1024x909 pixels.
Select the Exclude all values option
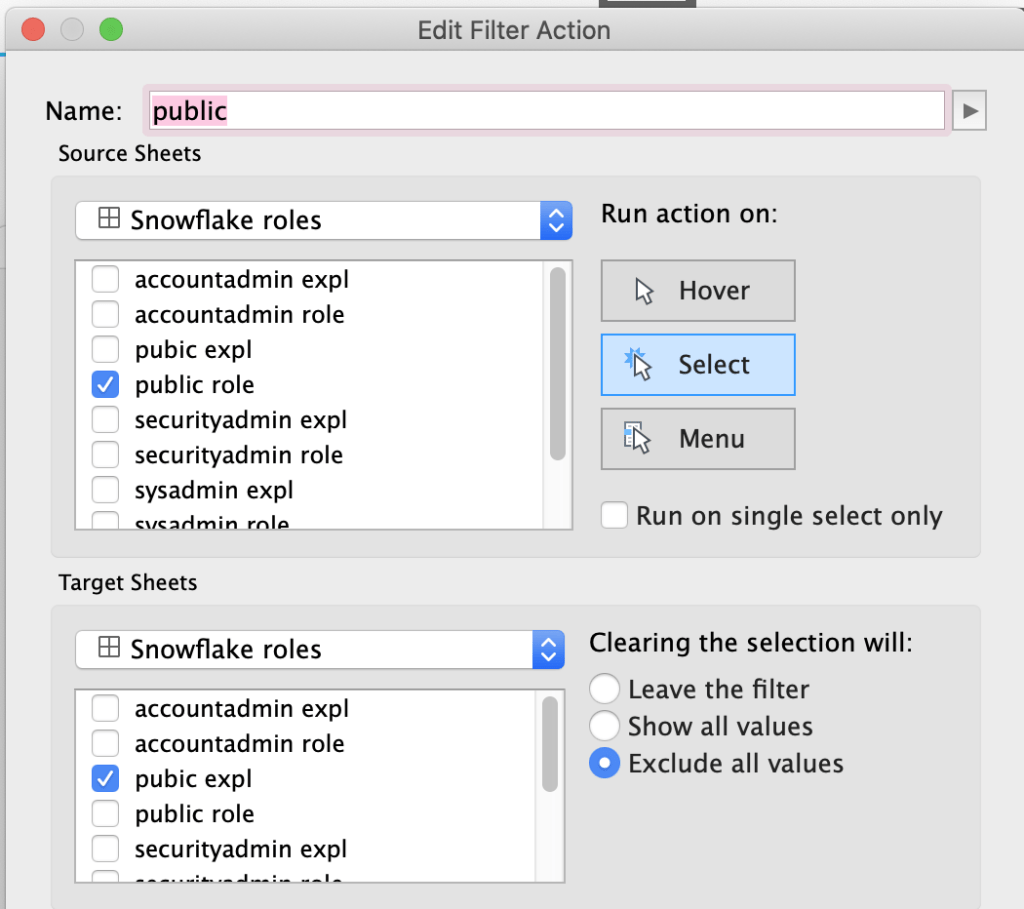tap(604, 764)
